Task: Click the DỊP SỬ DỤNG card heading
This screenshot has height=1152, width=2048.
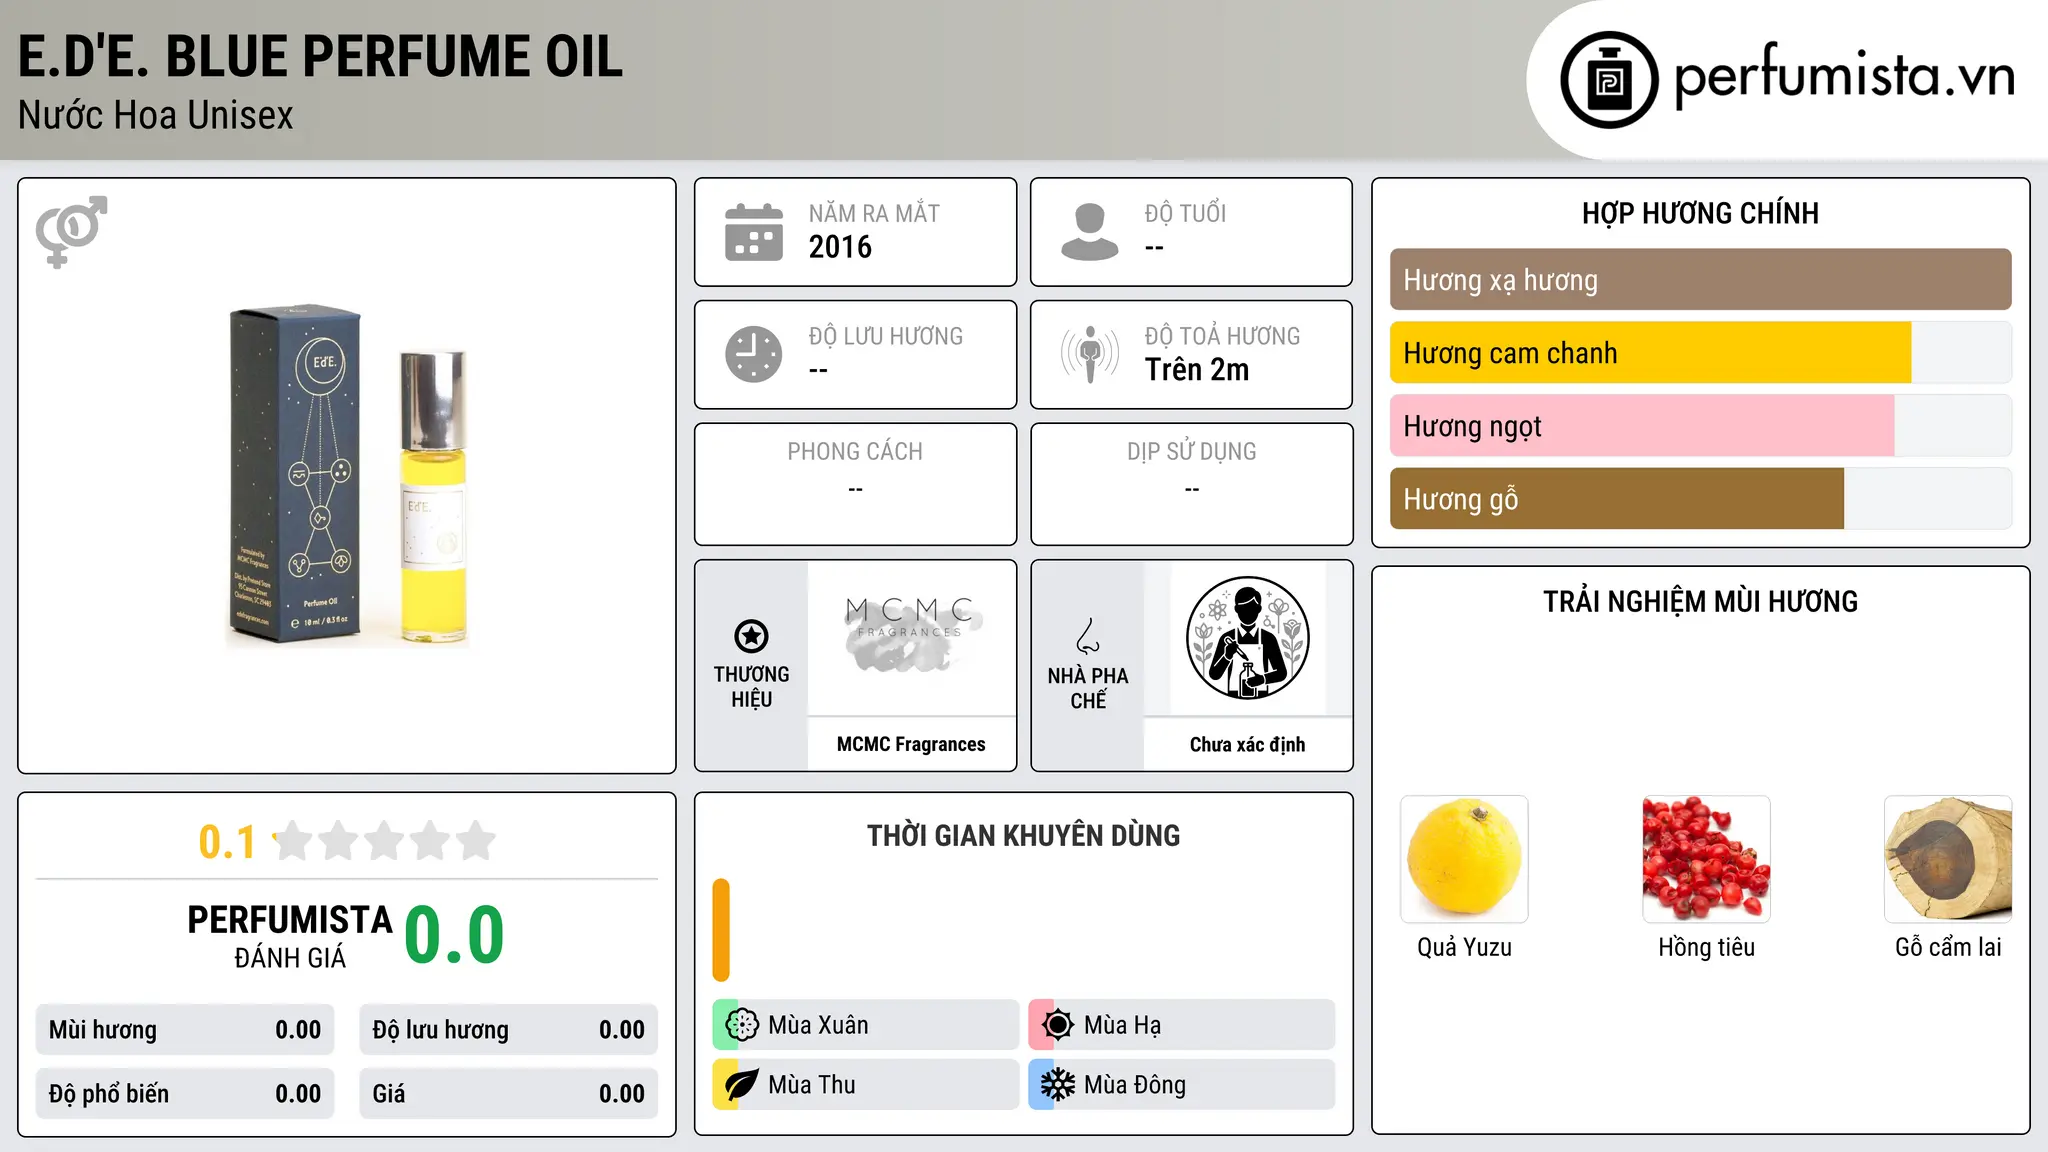Action: click(x=1191, y=452)
